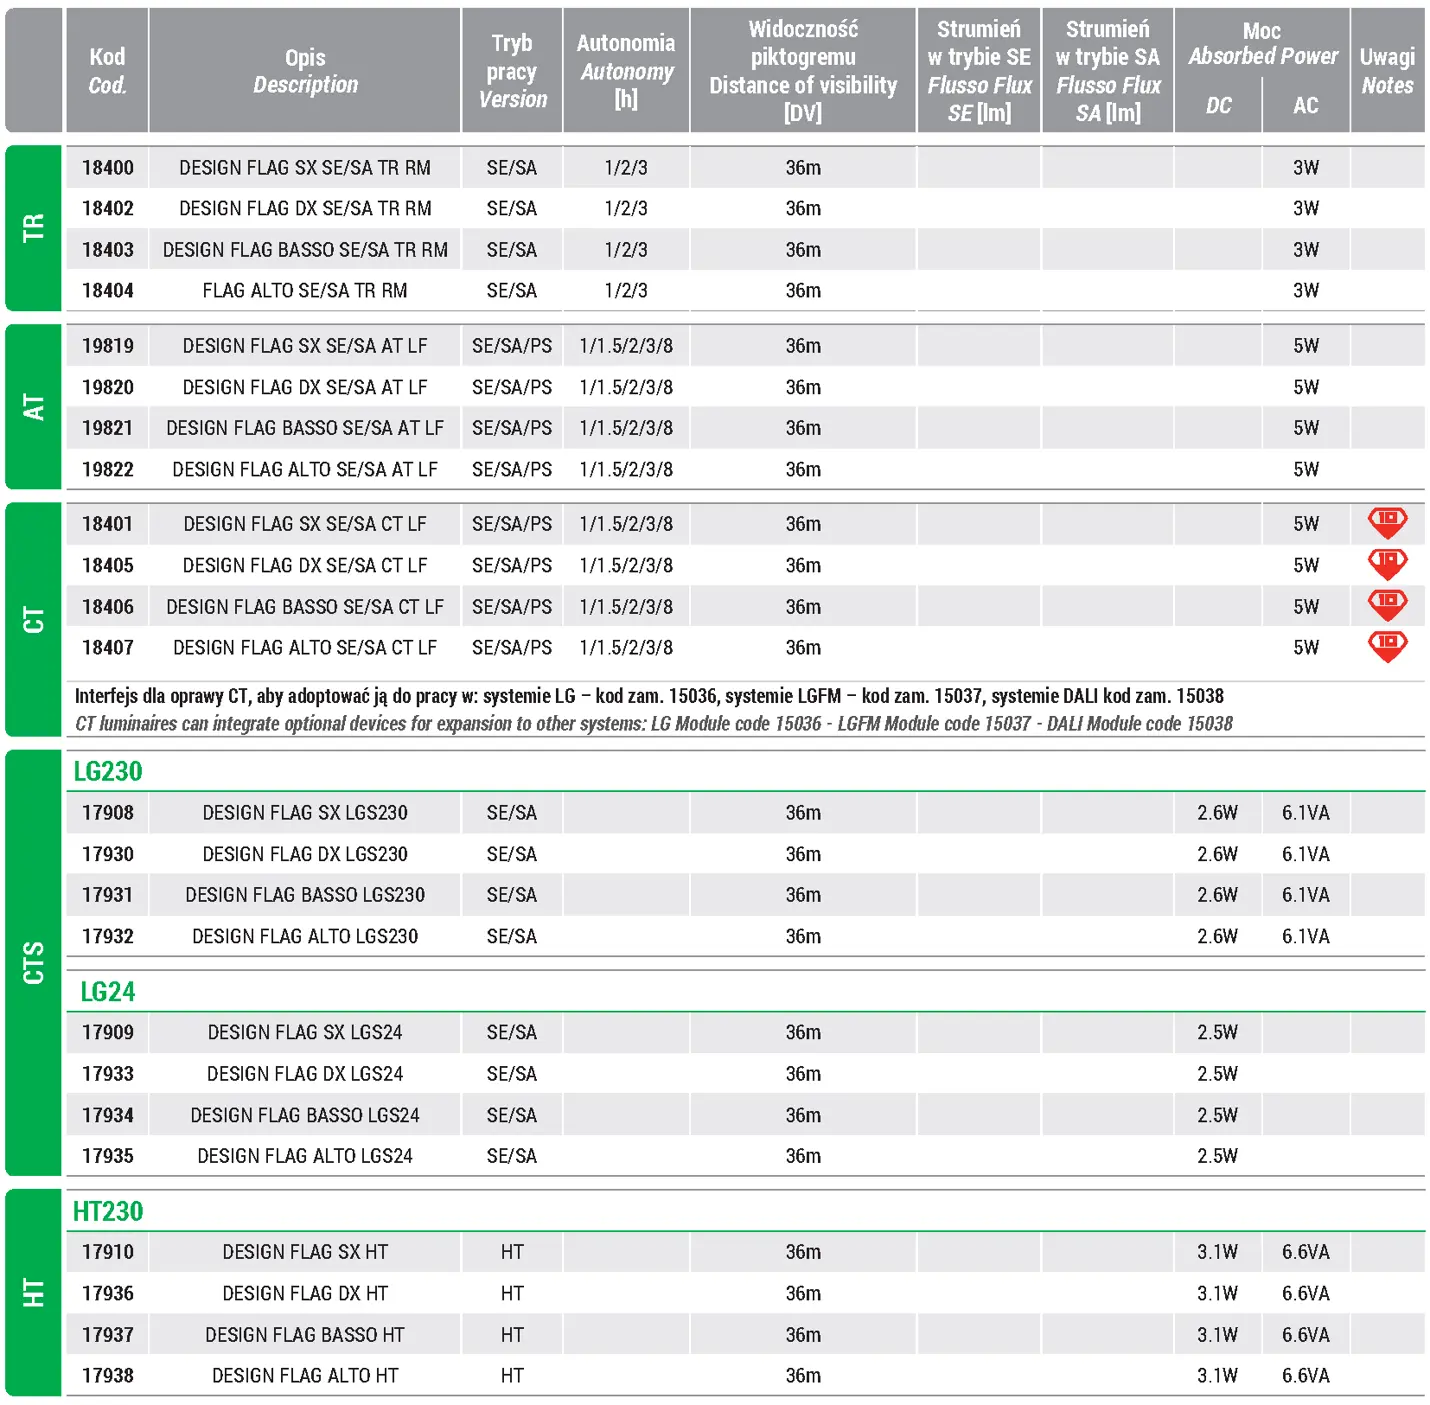1430x1405 pixels.
Task: Click product code 17931
Action: [108, 895]
